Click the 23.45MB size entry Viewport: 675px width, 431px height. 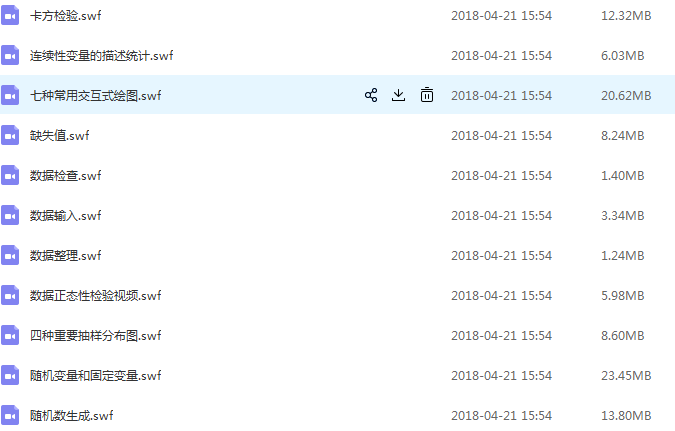626,375
